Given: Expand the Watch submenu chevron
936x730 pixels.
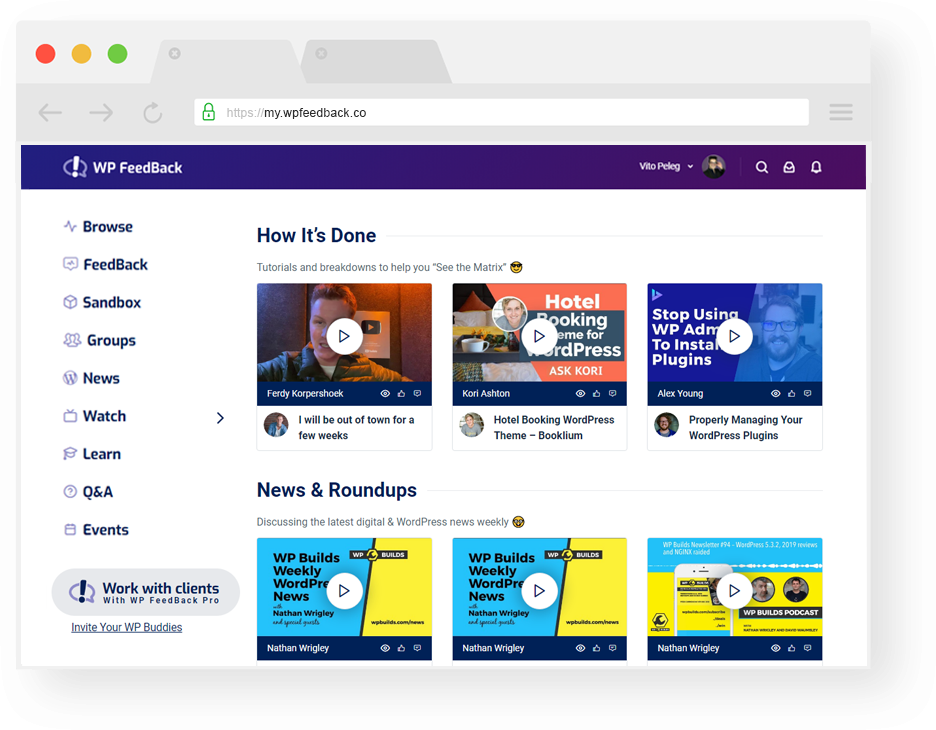Looking at the screenshot, I should [220, 418].
